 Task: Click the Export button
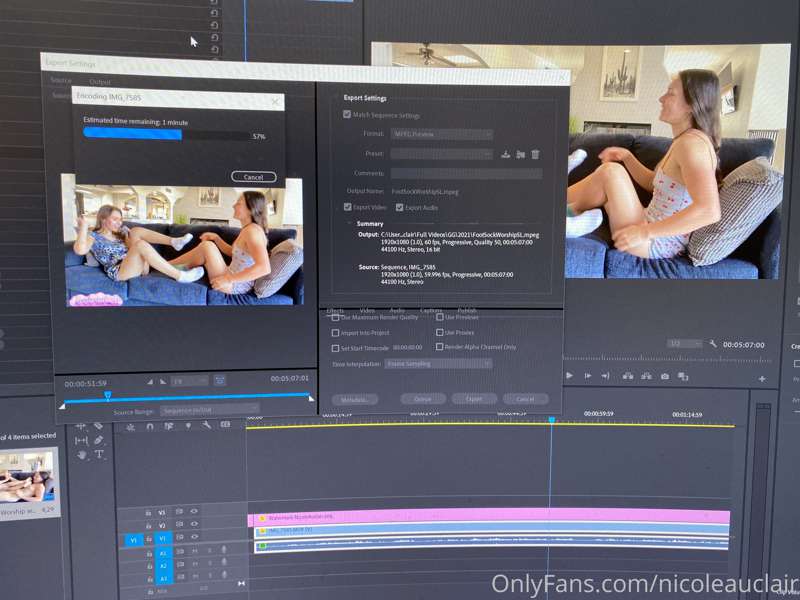[x=474, y=398]
